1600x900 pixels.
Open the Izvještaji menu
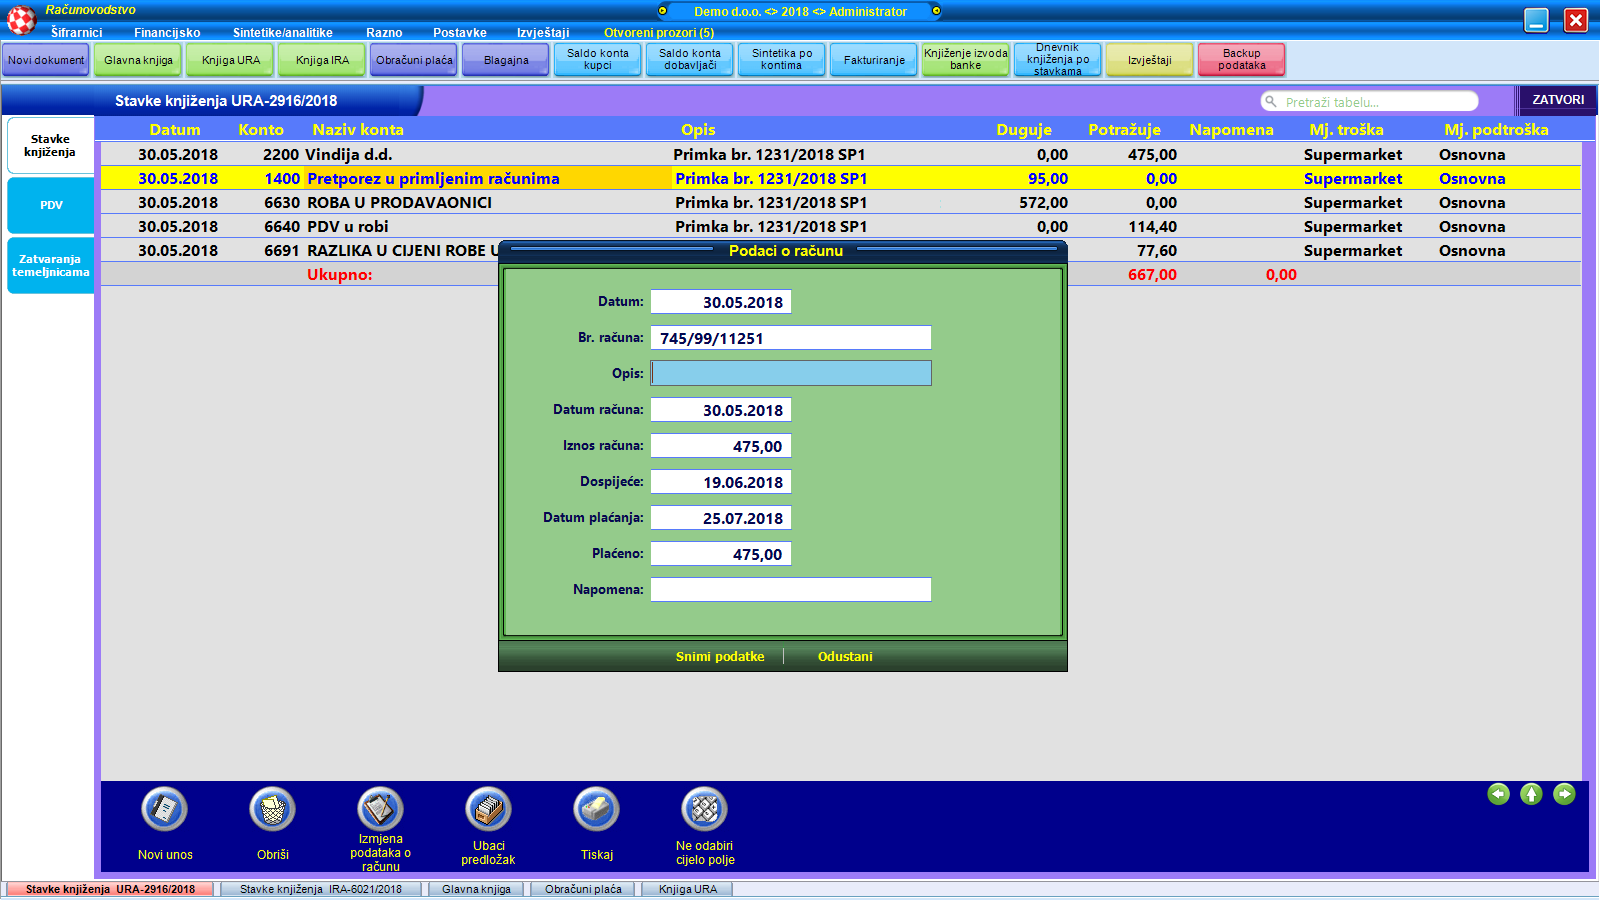point(543,33)
